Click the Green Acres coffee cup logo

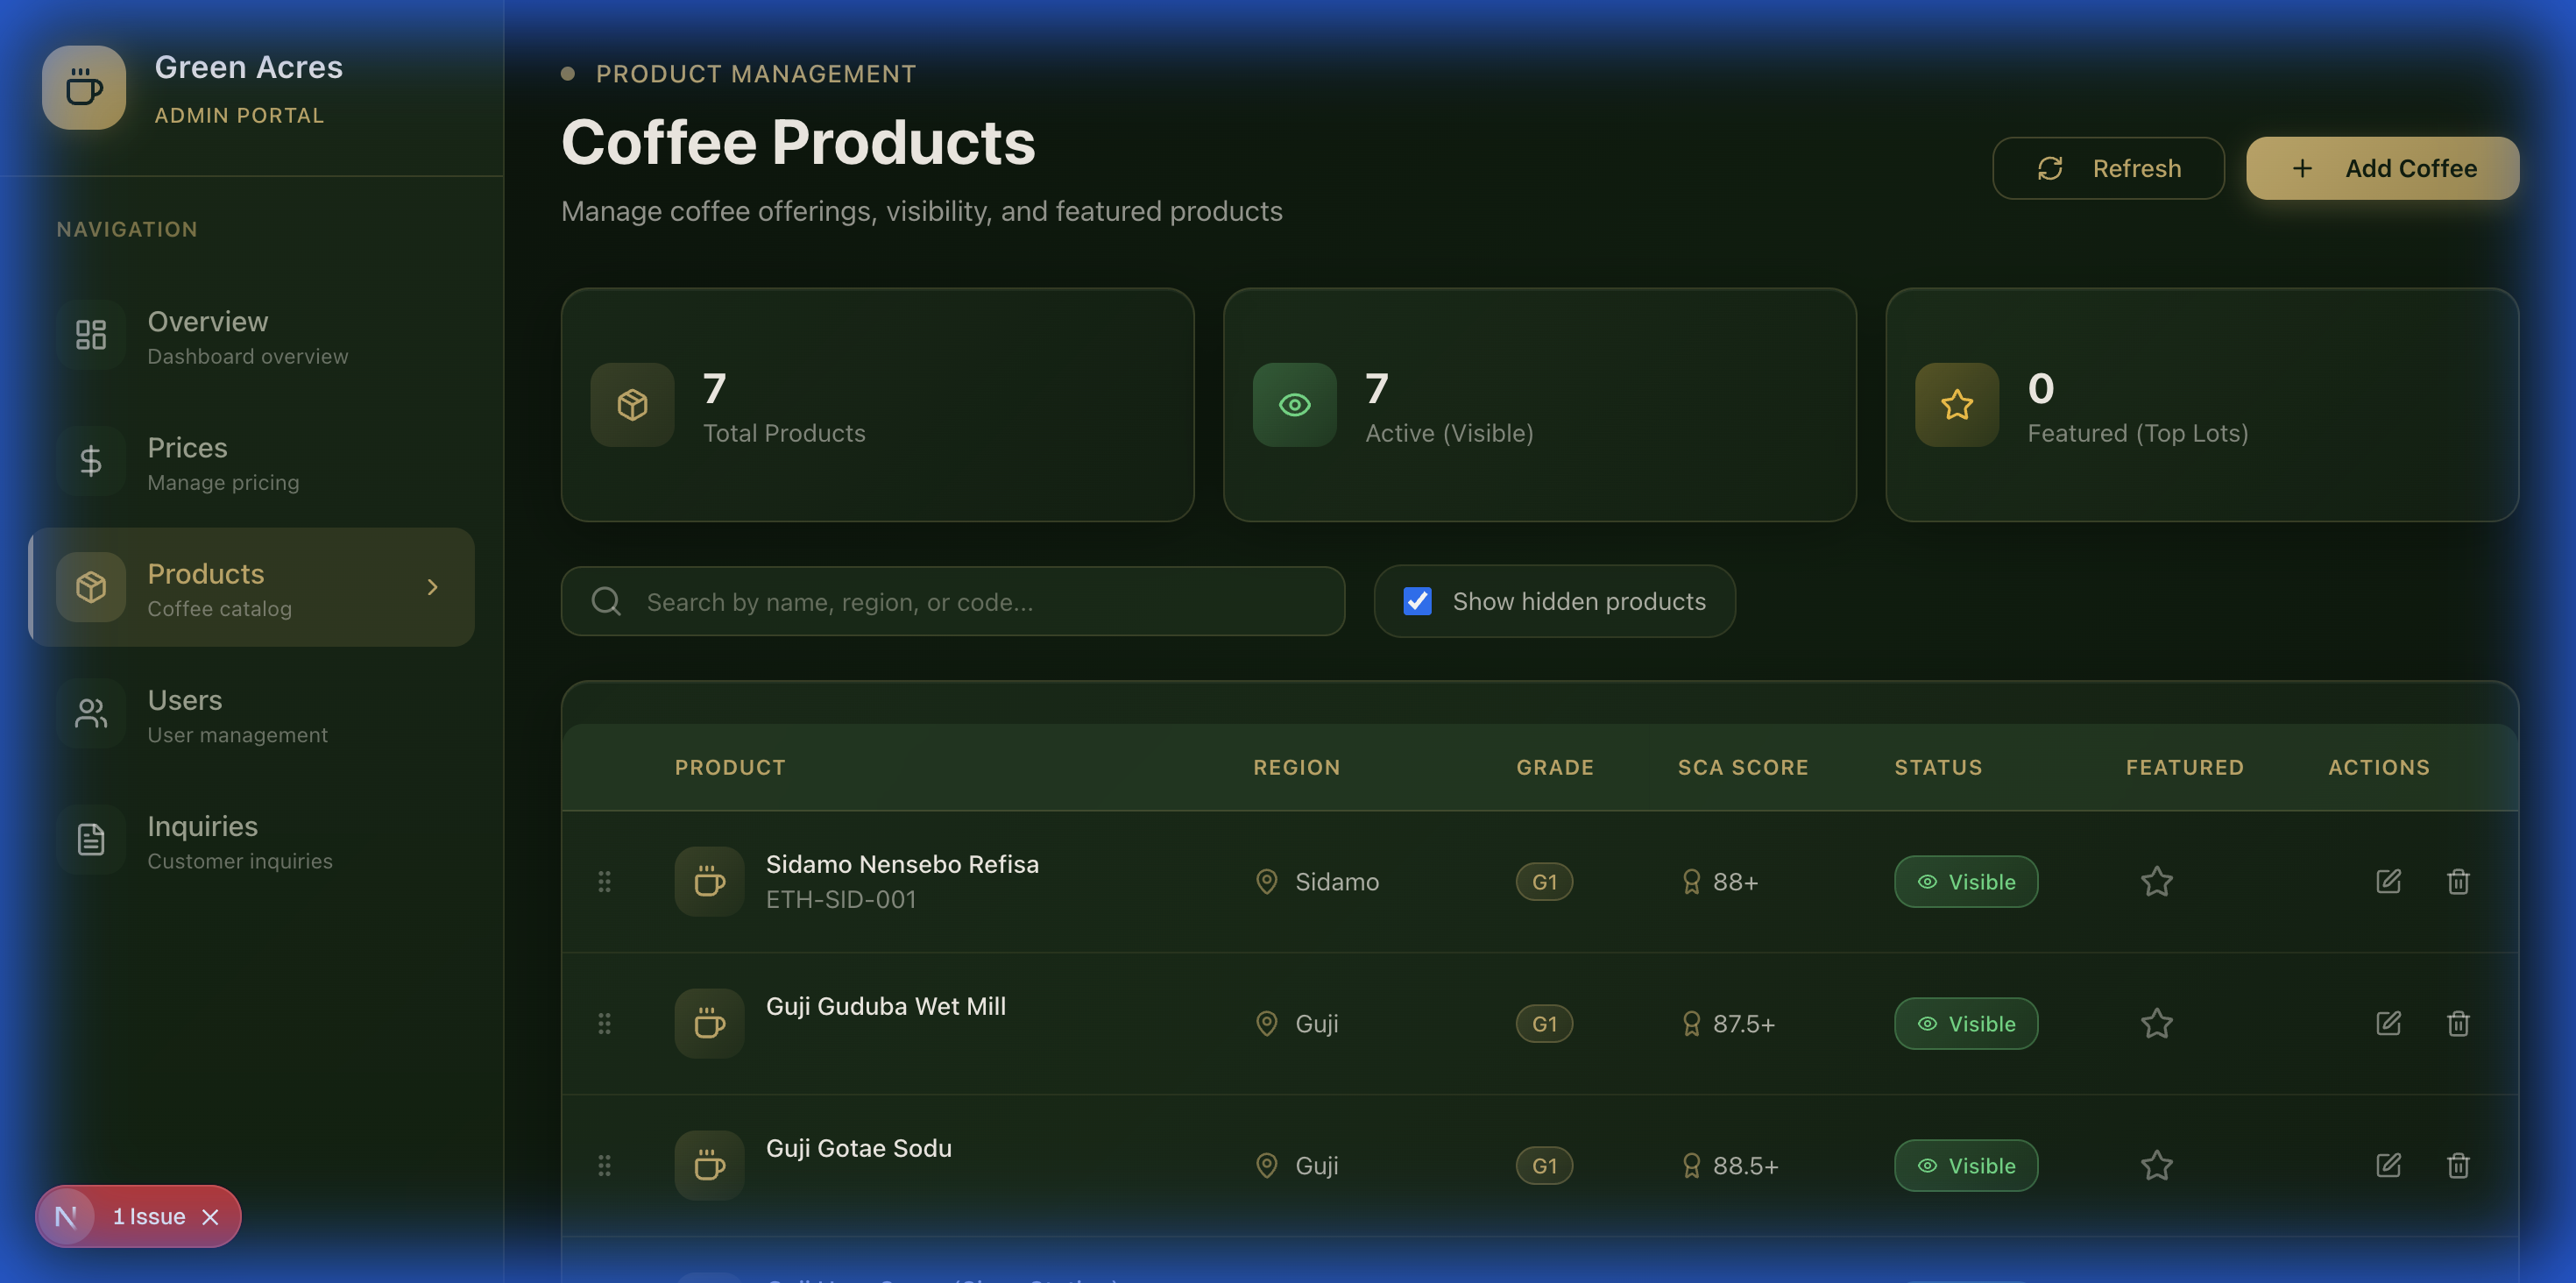click(x=83, y=87)
